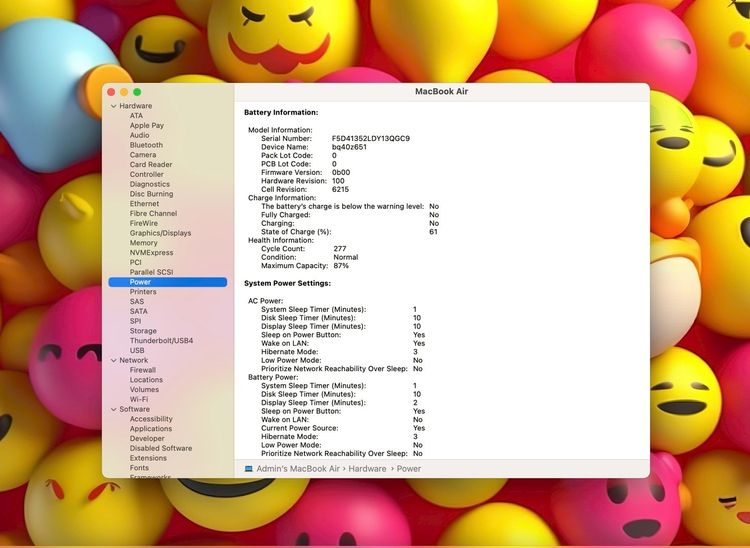
Task: Collapse the Software section chevron
Action: [x=114, y=409]
